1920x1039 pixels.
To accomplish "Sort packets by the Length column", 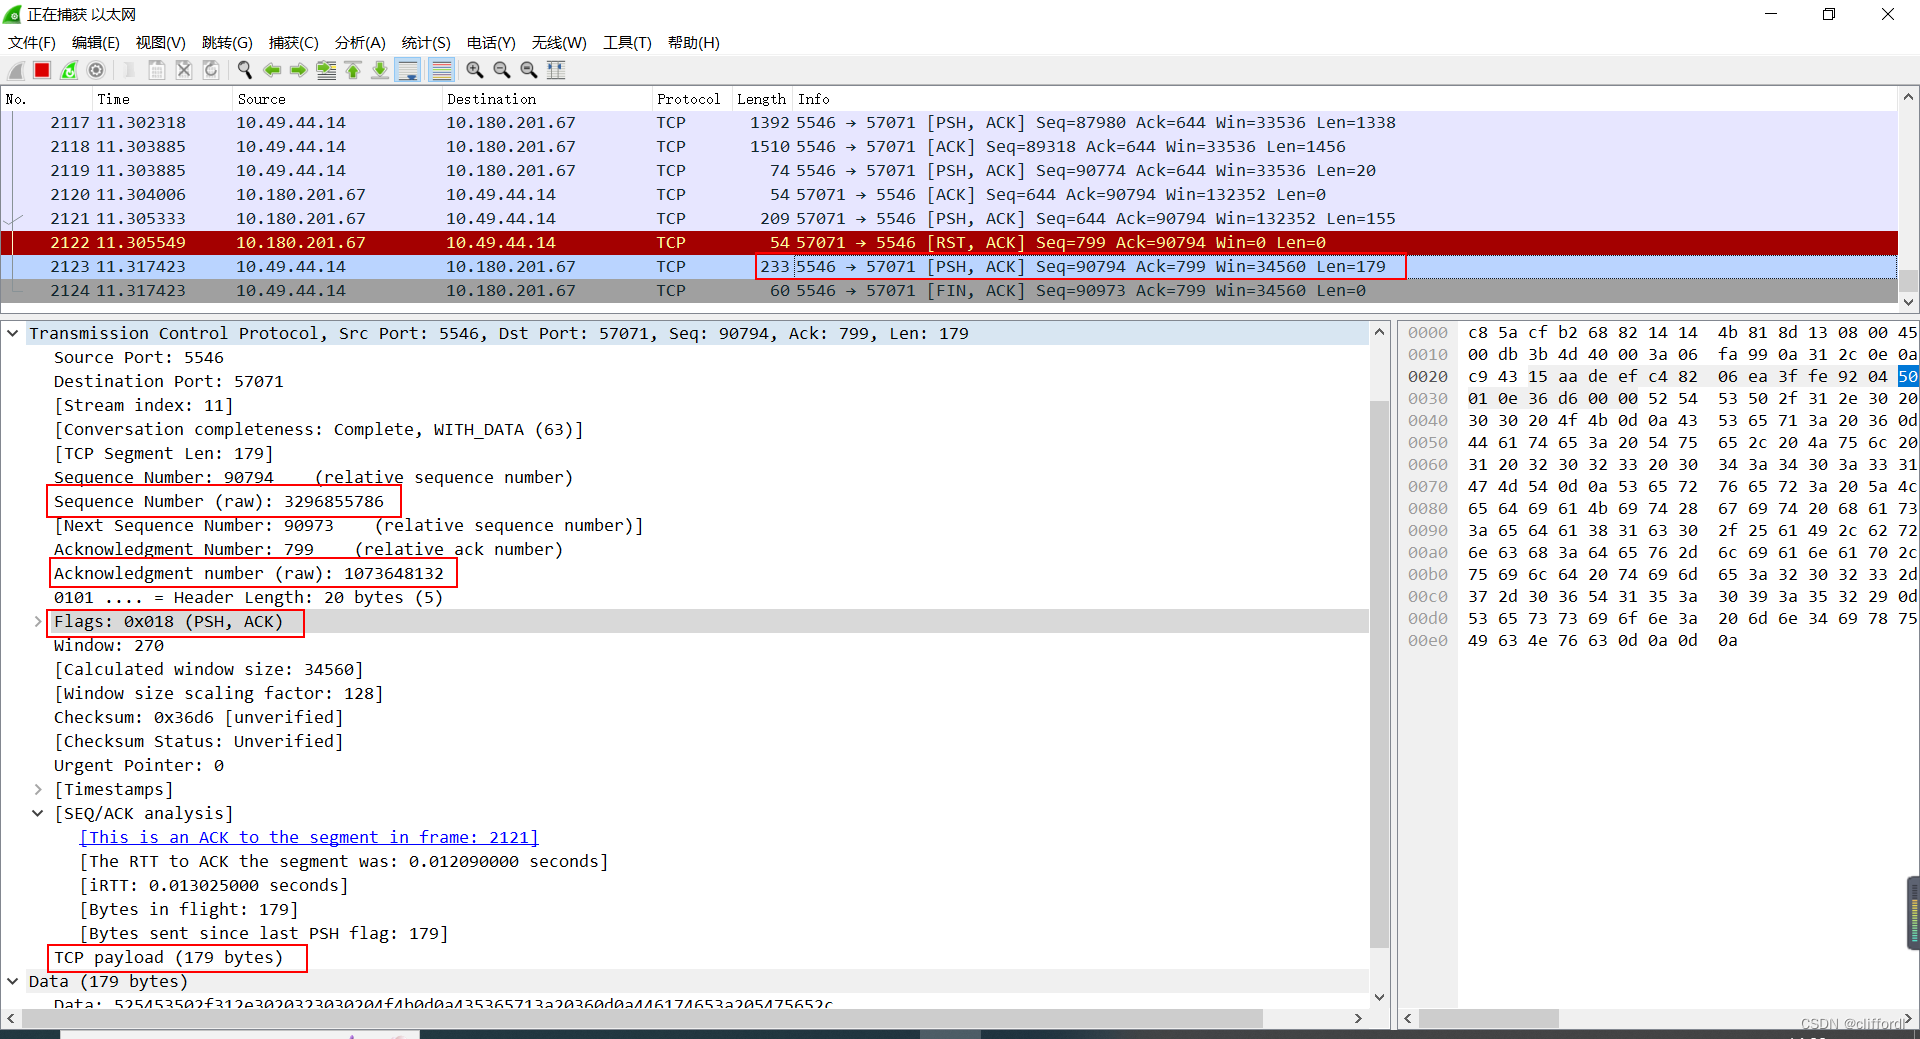I will point(762,99).
